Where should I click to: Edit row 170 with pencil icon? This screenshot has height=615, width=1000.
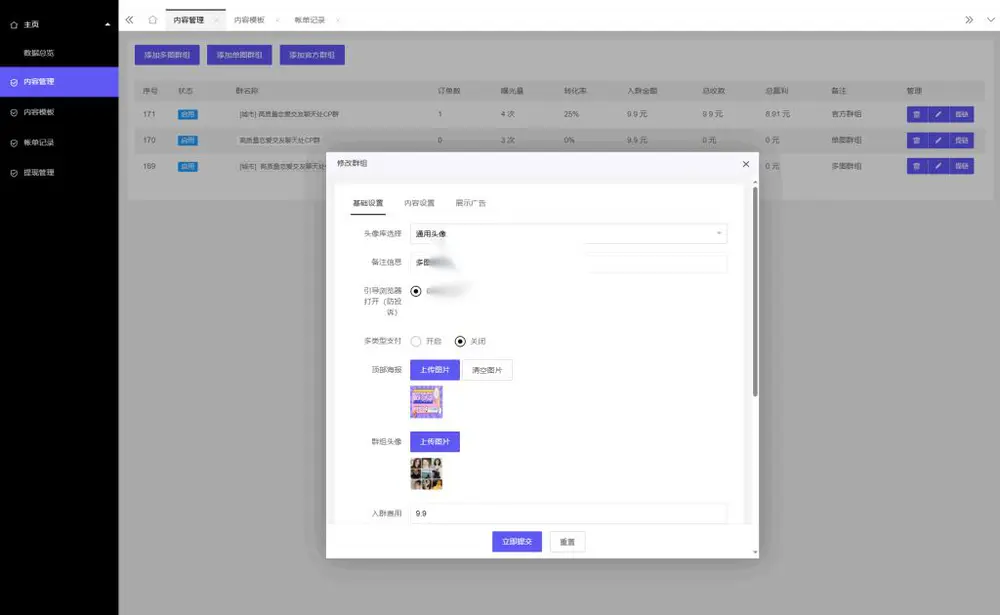click(x=938, y=140)
